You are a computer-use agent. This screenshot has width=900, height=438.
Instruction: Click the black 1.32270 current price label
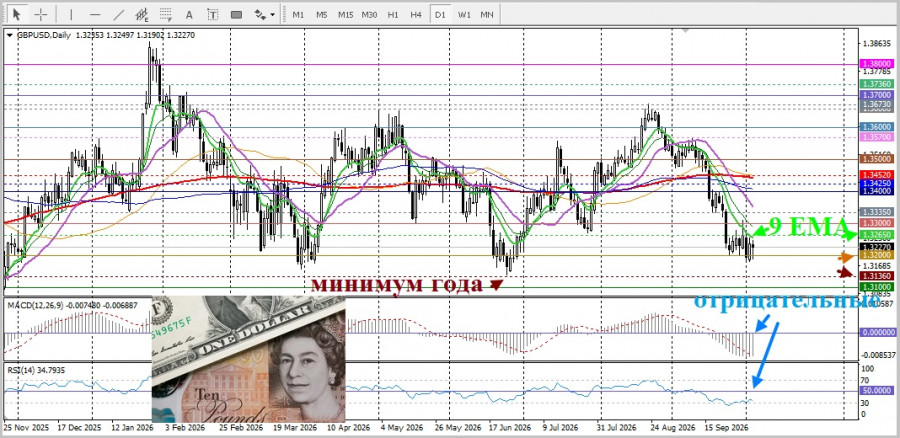pos(876,246)
